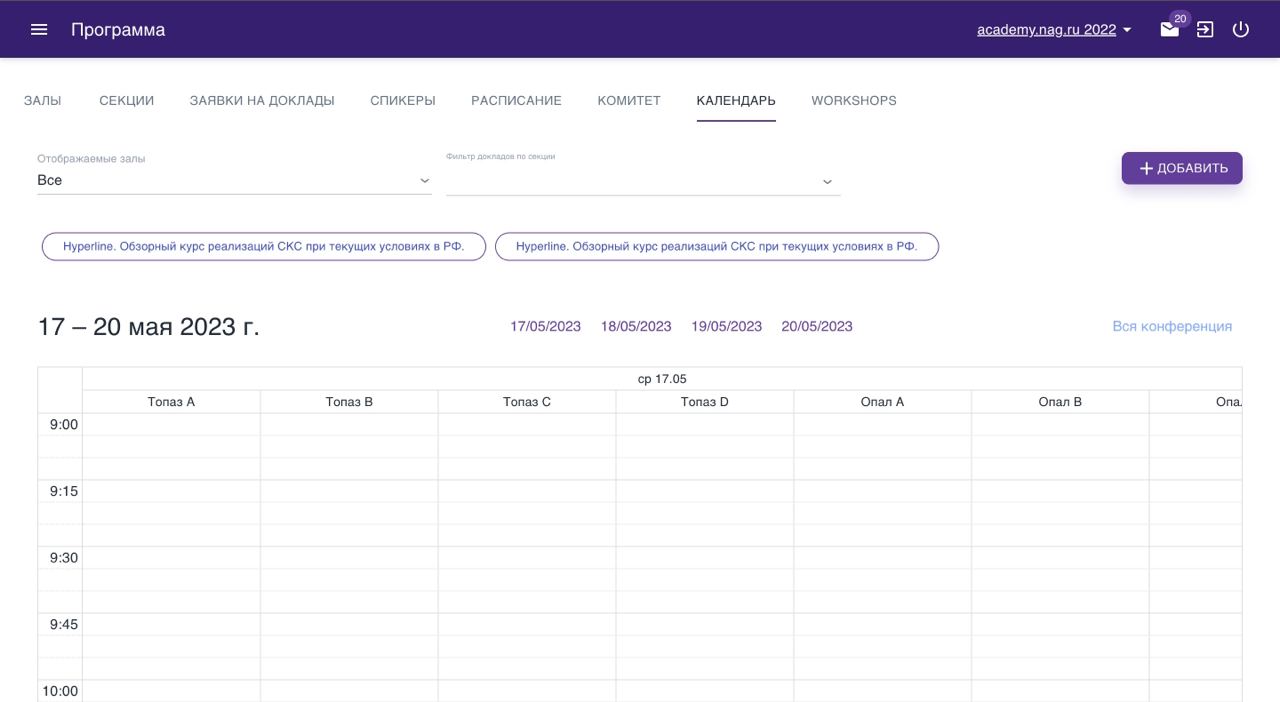Open the displayed halls dropdown
Image resolution: width=1280 pixels, height=702 pixels.
pyautogui.click(x=234, y=180)
